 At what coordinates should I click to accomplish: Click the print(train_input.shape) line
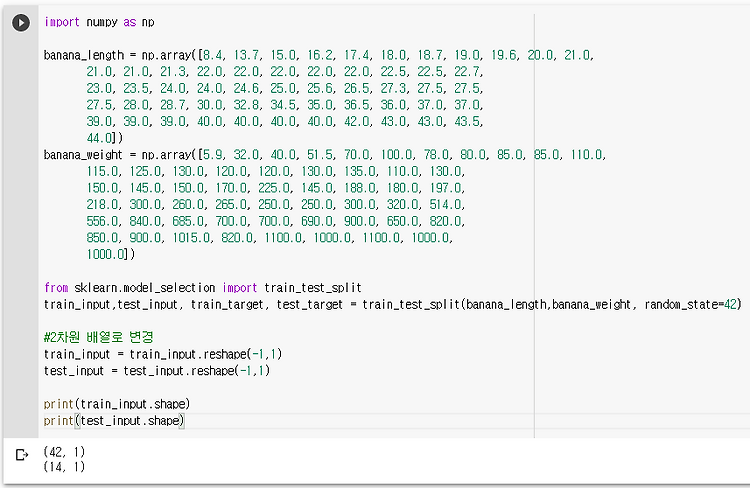click(117, 404)
